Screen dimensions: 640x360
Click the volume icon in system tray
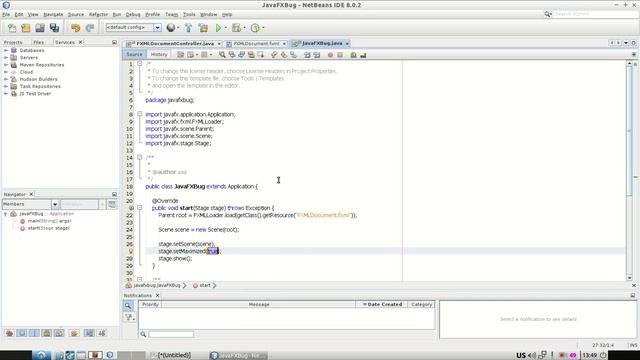[532, 356]
